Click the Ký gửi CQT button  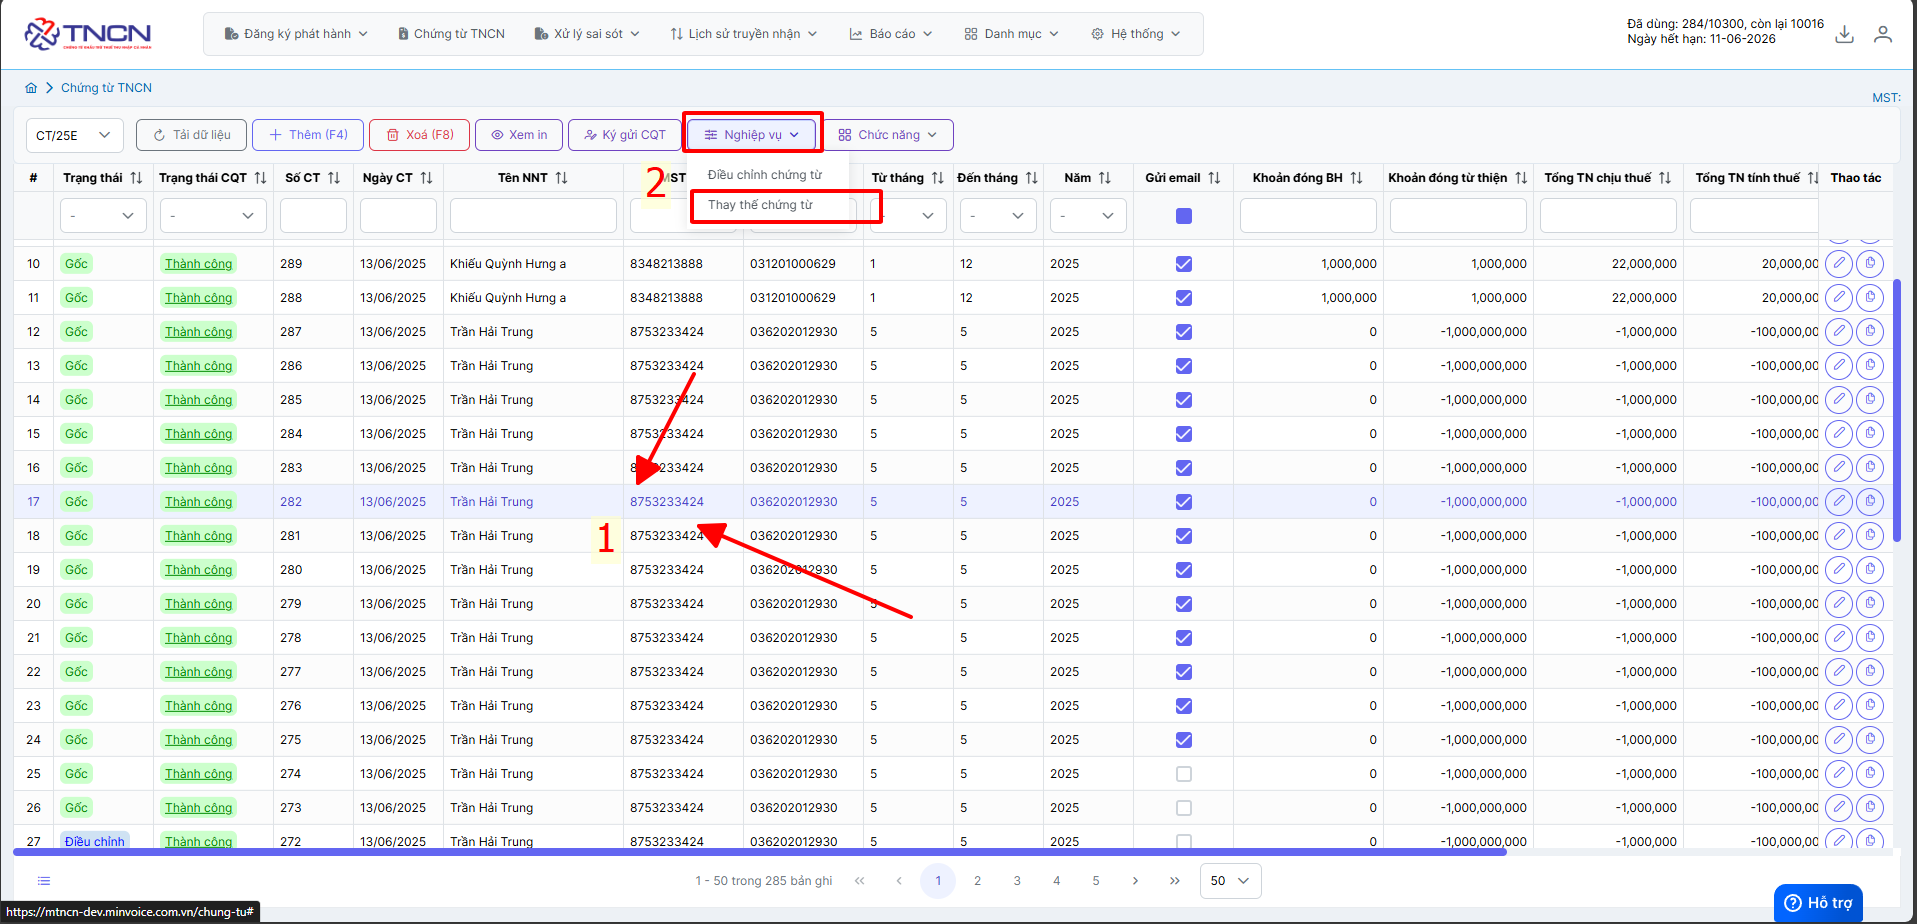tap(624, 135)
